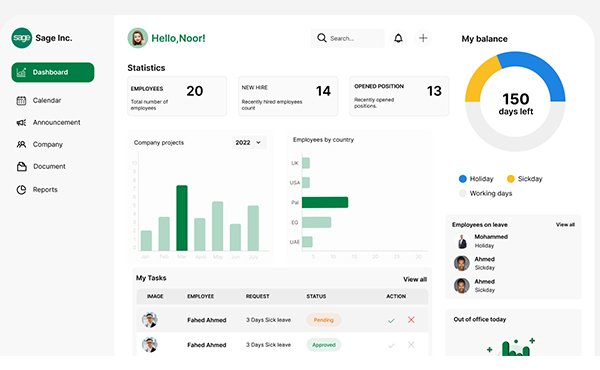Click the dark green March bar
Viewport: 600px width, 370px height.
tap(182, 218)
